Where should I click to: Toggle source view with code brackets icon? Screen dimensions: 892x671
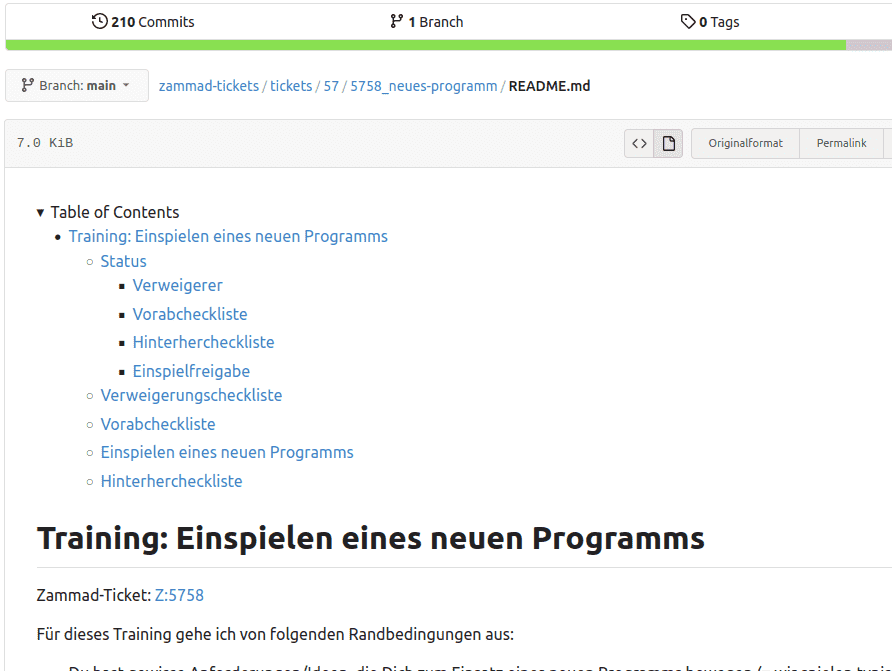click(639, 143)
